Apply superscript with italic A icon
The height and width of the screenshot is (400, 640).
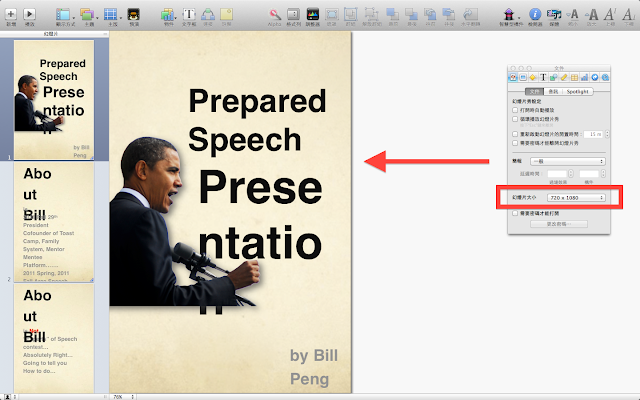pos(610,15)
